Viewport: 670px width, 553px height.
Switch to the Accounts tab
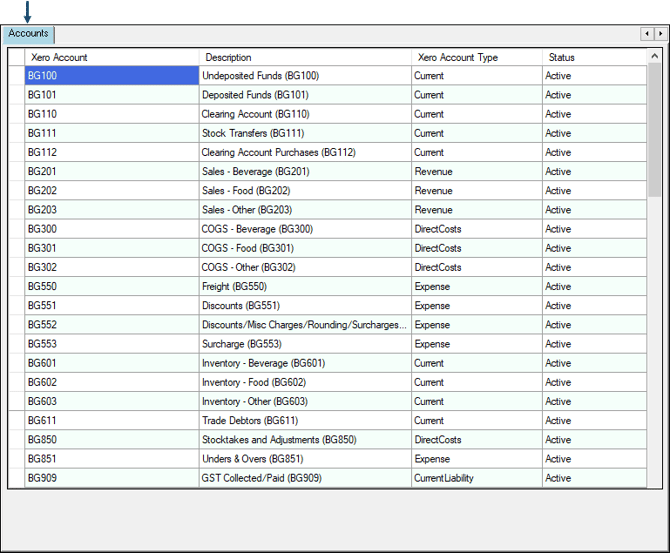[x=28, y=34]
